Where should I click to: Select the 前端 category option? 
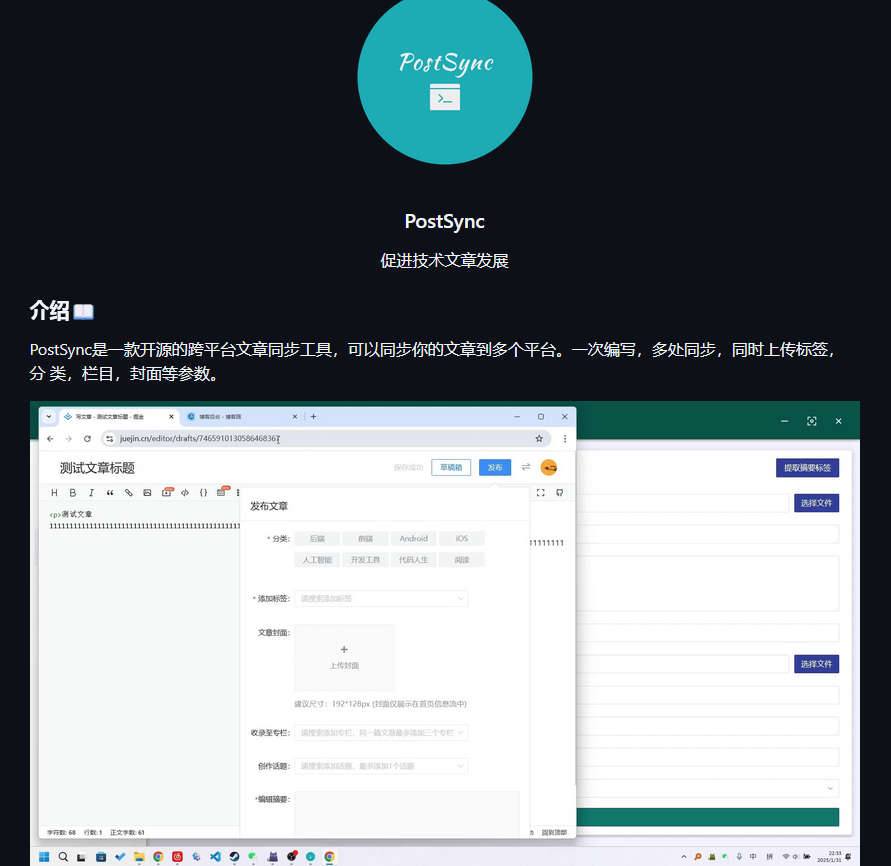[x=365, y=539]
